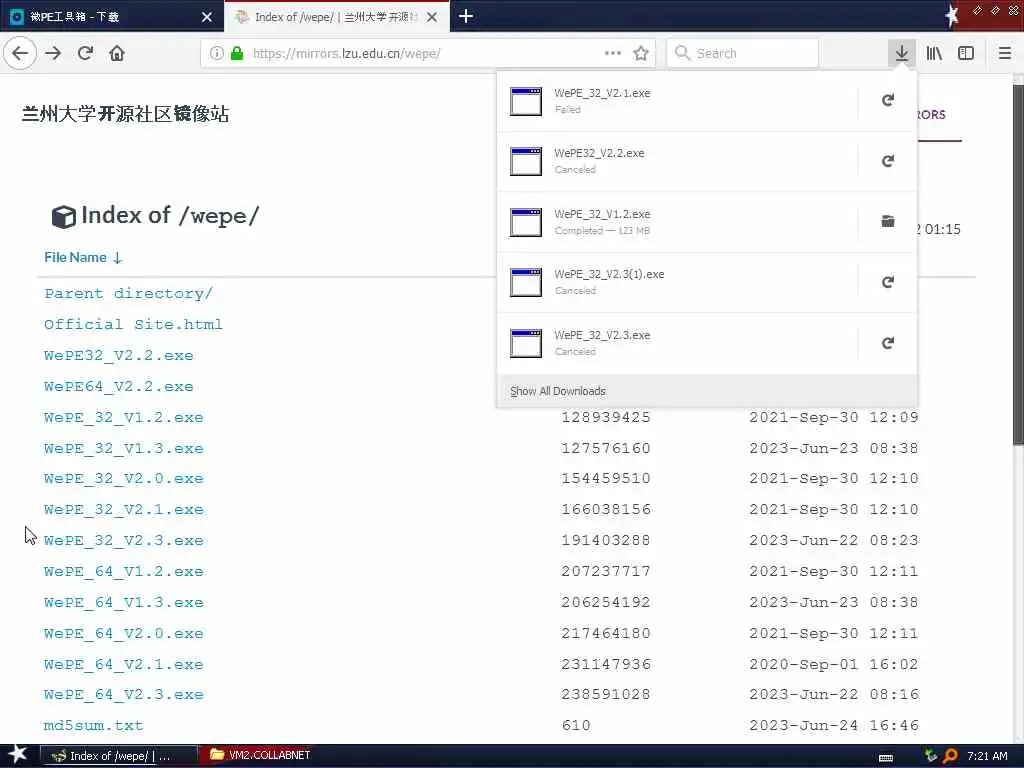This screenshot has height=768, width=1024.
Task: Click the taskbar clock showing 7:21 AM
Action: pos(987,756)
